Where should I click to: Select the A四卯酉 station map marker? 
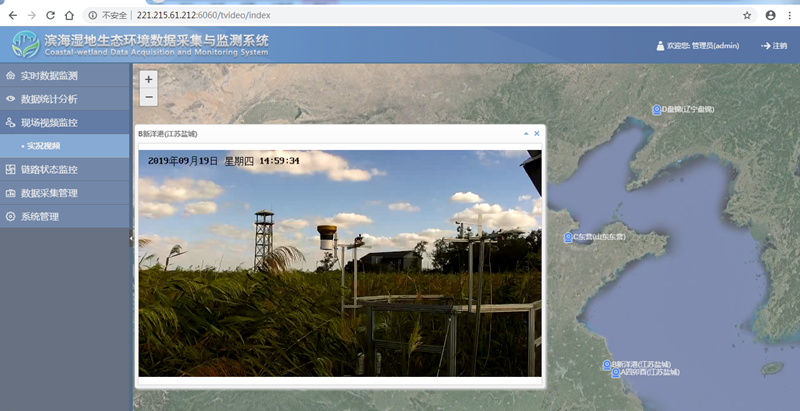tap(615, 372)
